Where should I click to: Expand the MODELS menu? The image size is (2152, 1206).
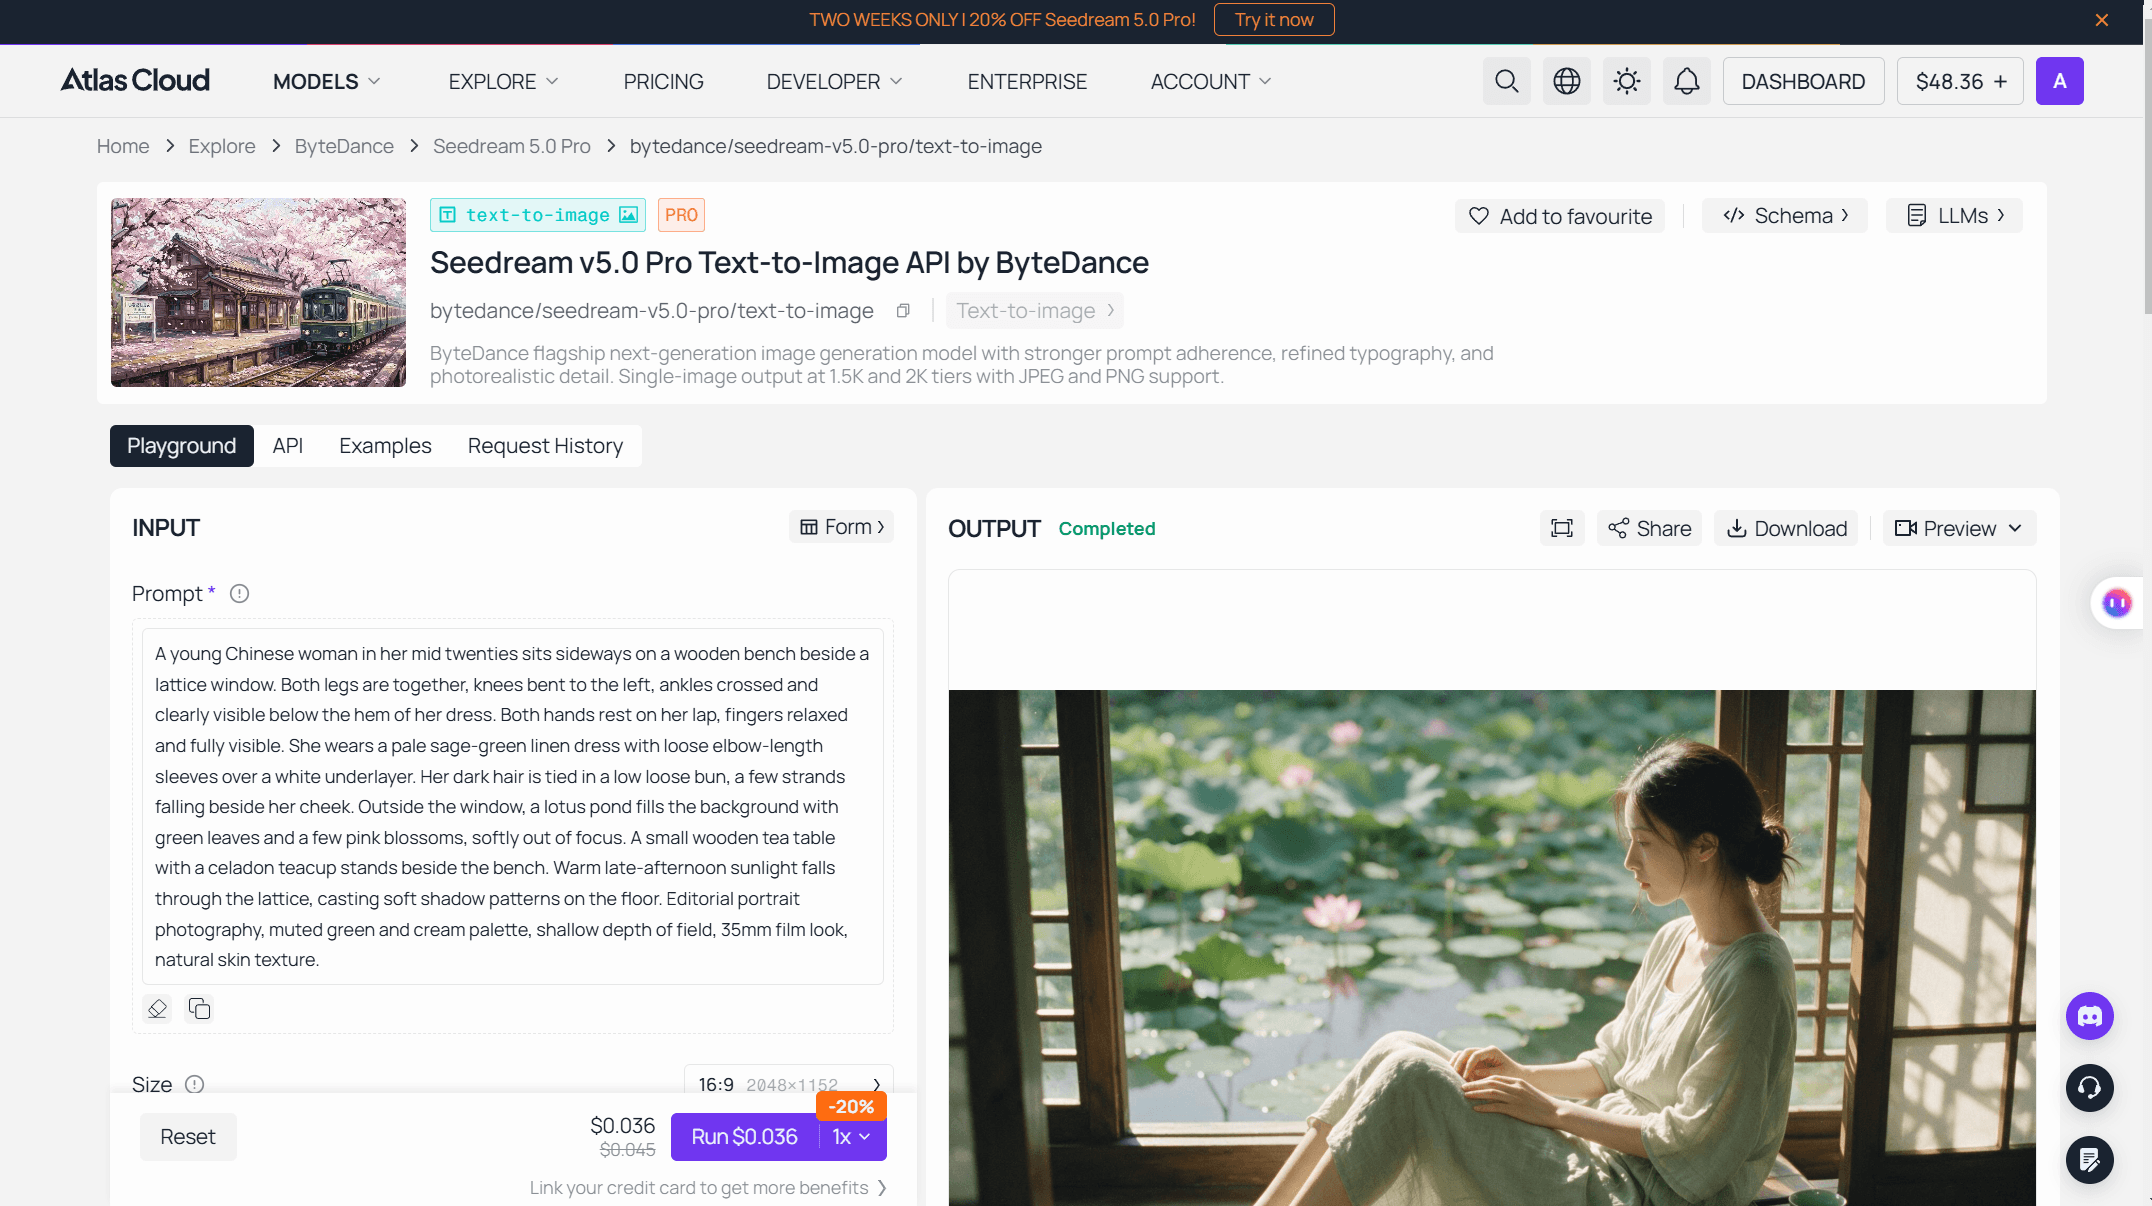tap(327, 82)
